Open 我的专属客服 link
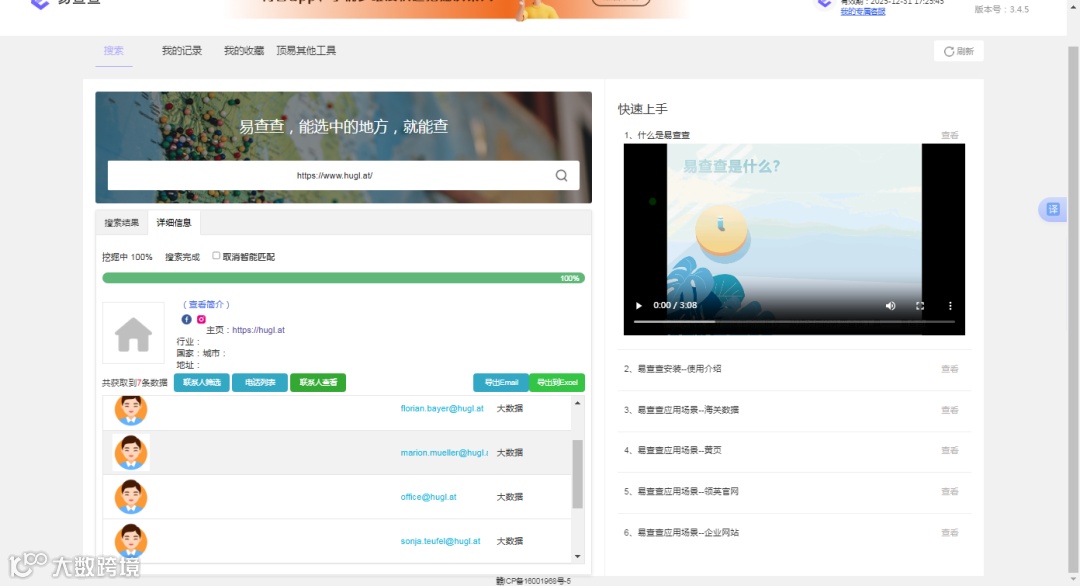This screenshot has height=586, width=1080. (x=862, y=12)
